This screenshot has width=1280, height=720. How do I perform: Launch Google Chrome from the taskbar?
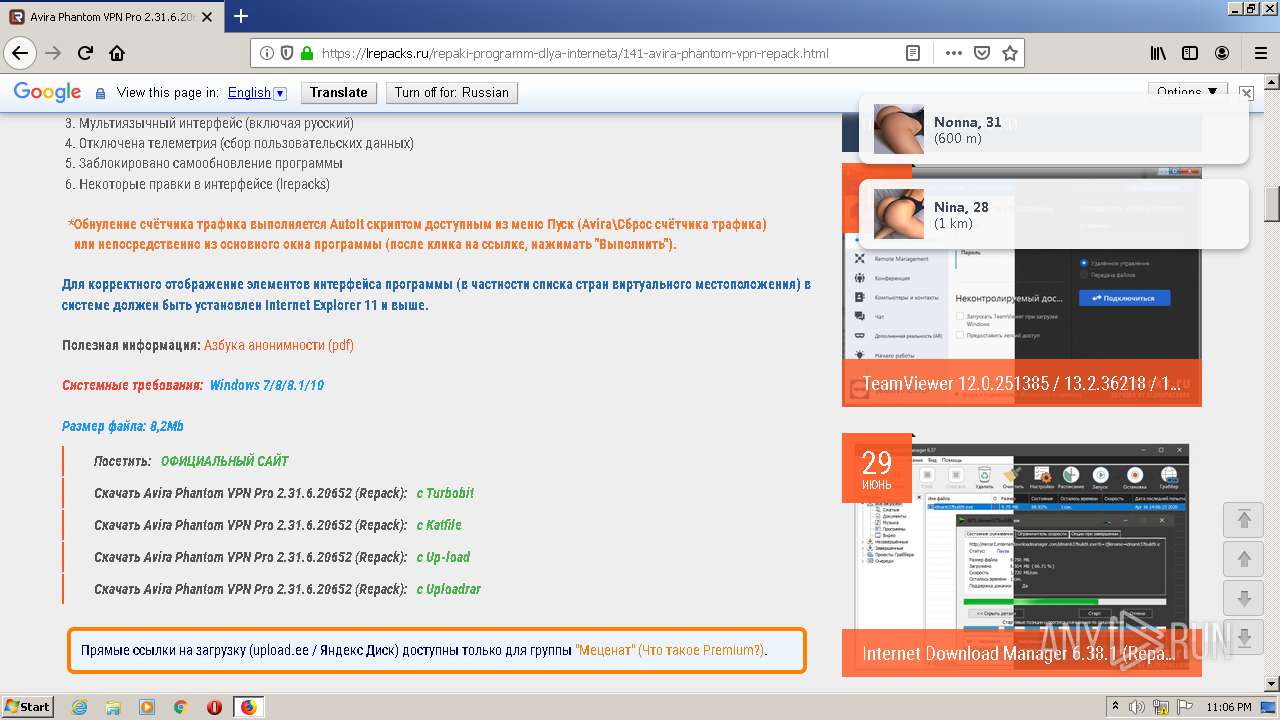(180, 707)
